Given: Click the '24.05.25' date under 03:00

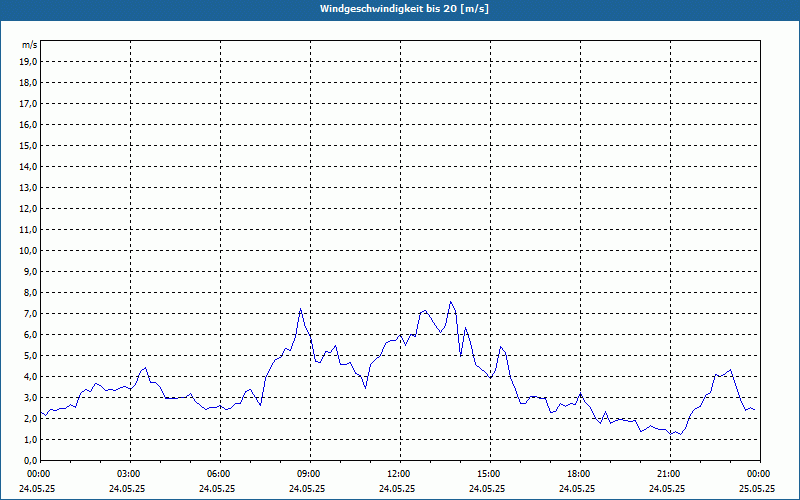Looking at the screenshot, I should pyautogui.click(x=127, y=488).
